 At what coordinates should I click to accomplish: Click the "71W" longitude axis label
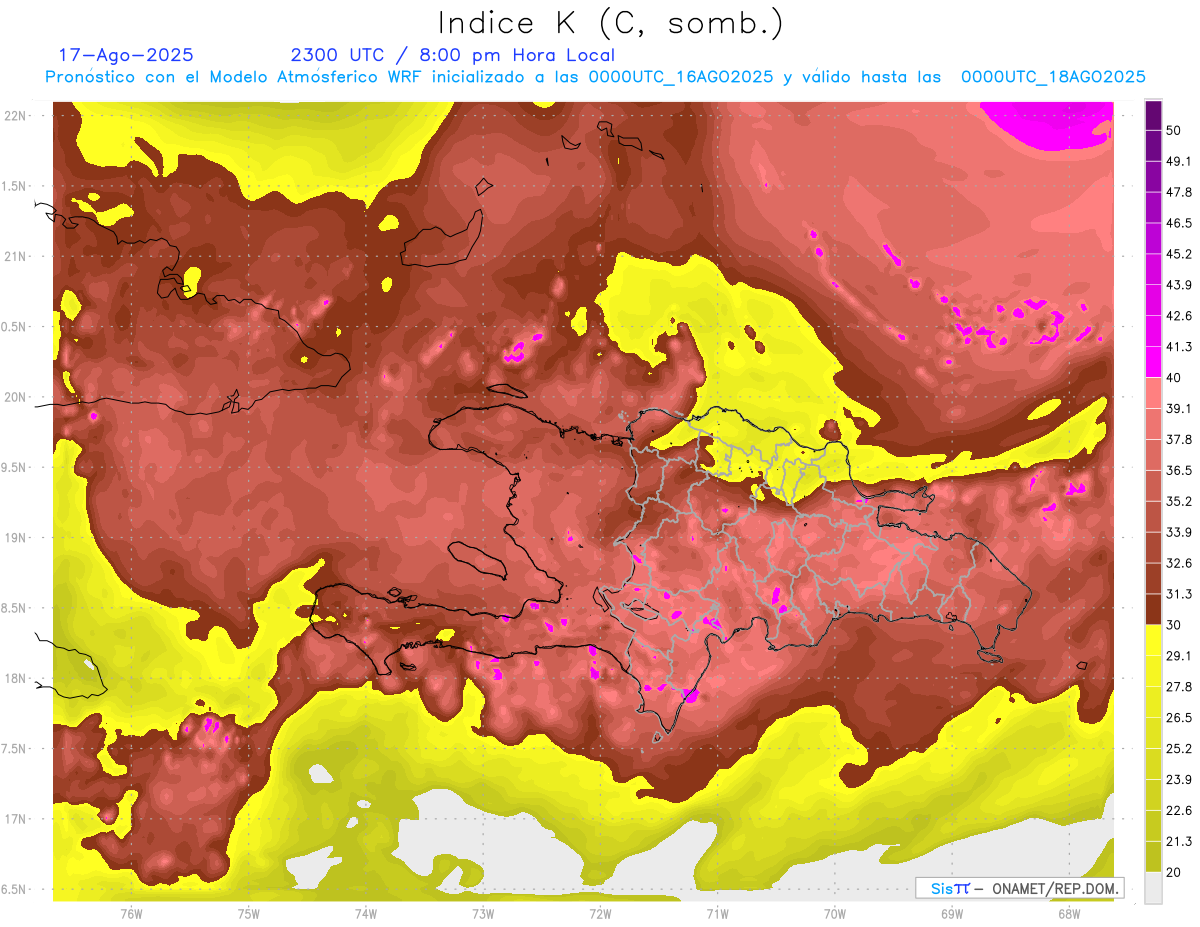717,914
